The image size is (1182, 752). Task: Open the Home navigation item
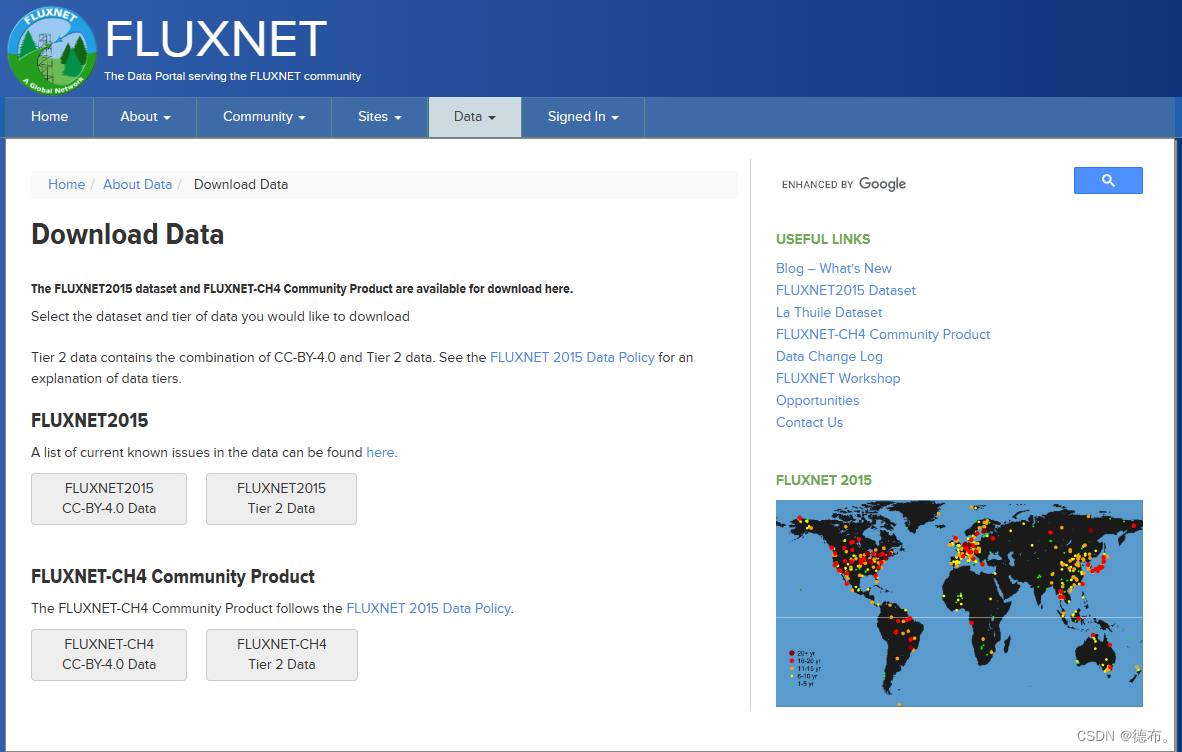pyautogui.click(x=50, y=117)
